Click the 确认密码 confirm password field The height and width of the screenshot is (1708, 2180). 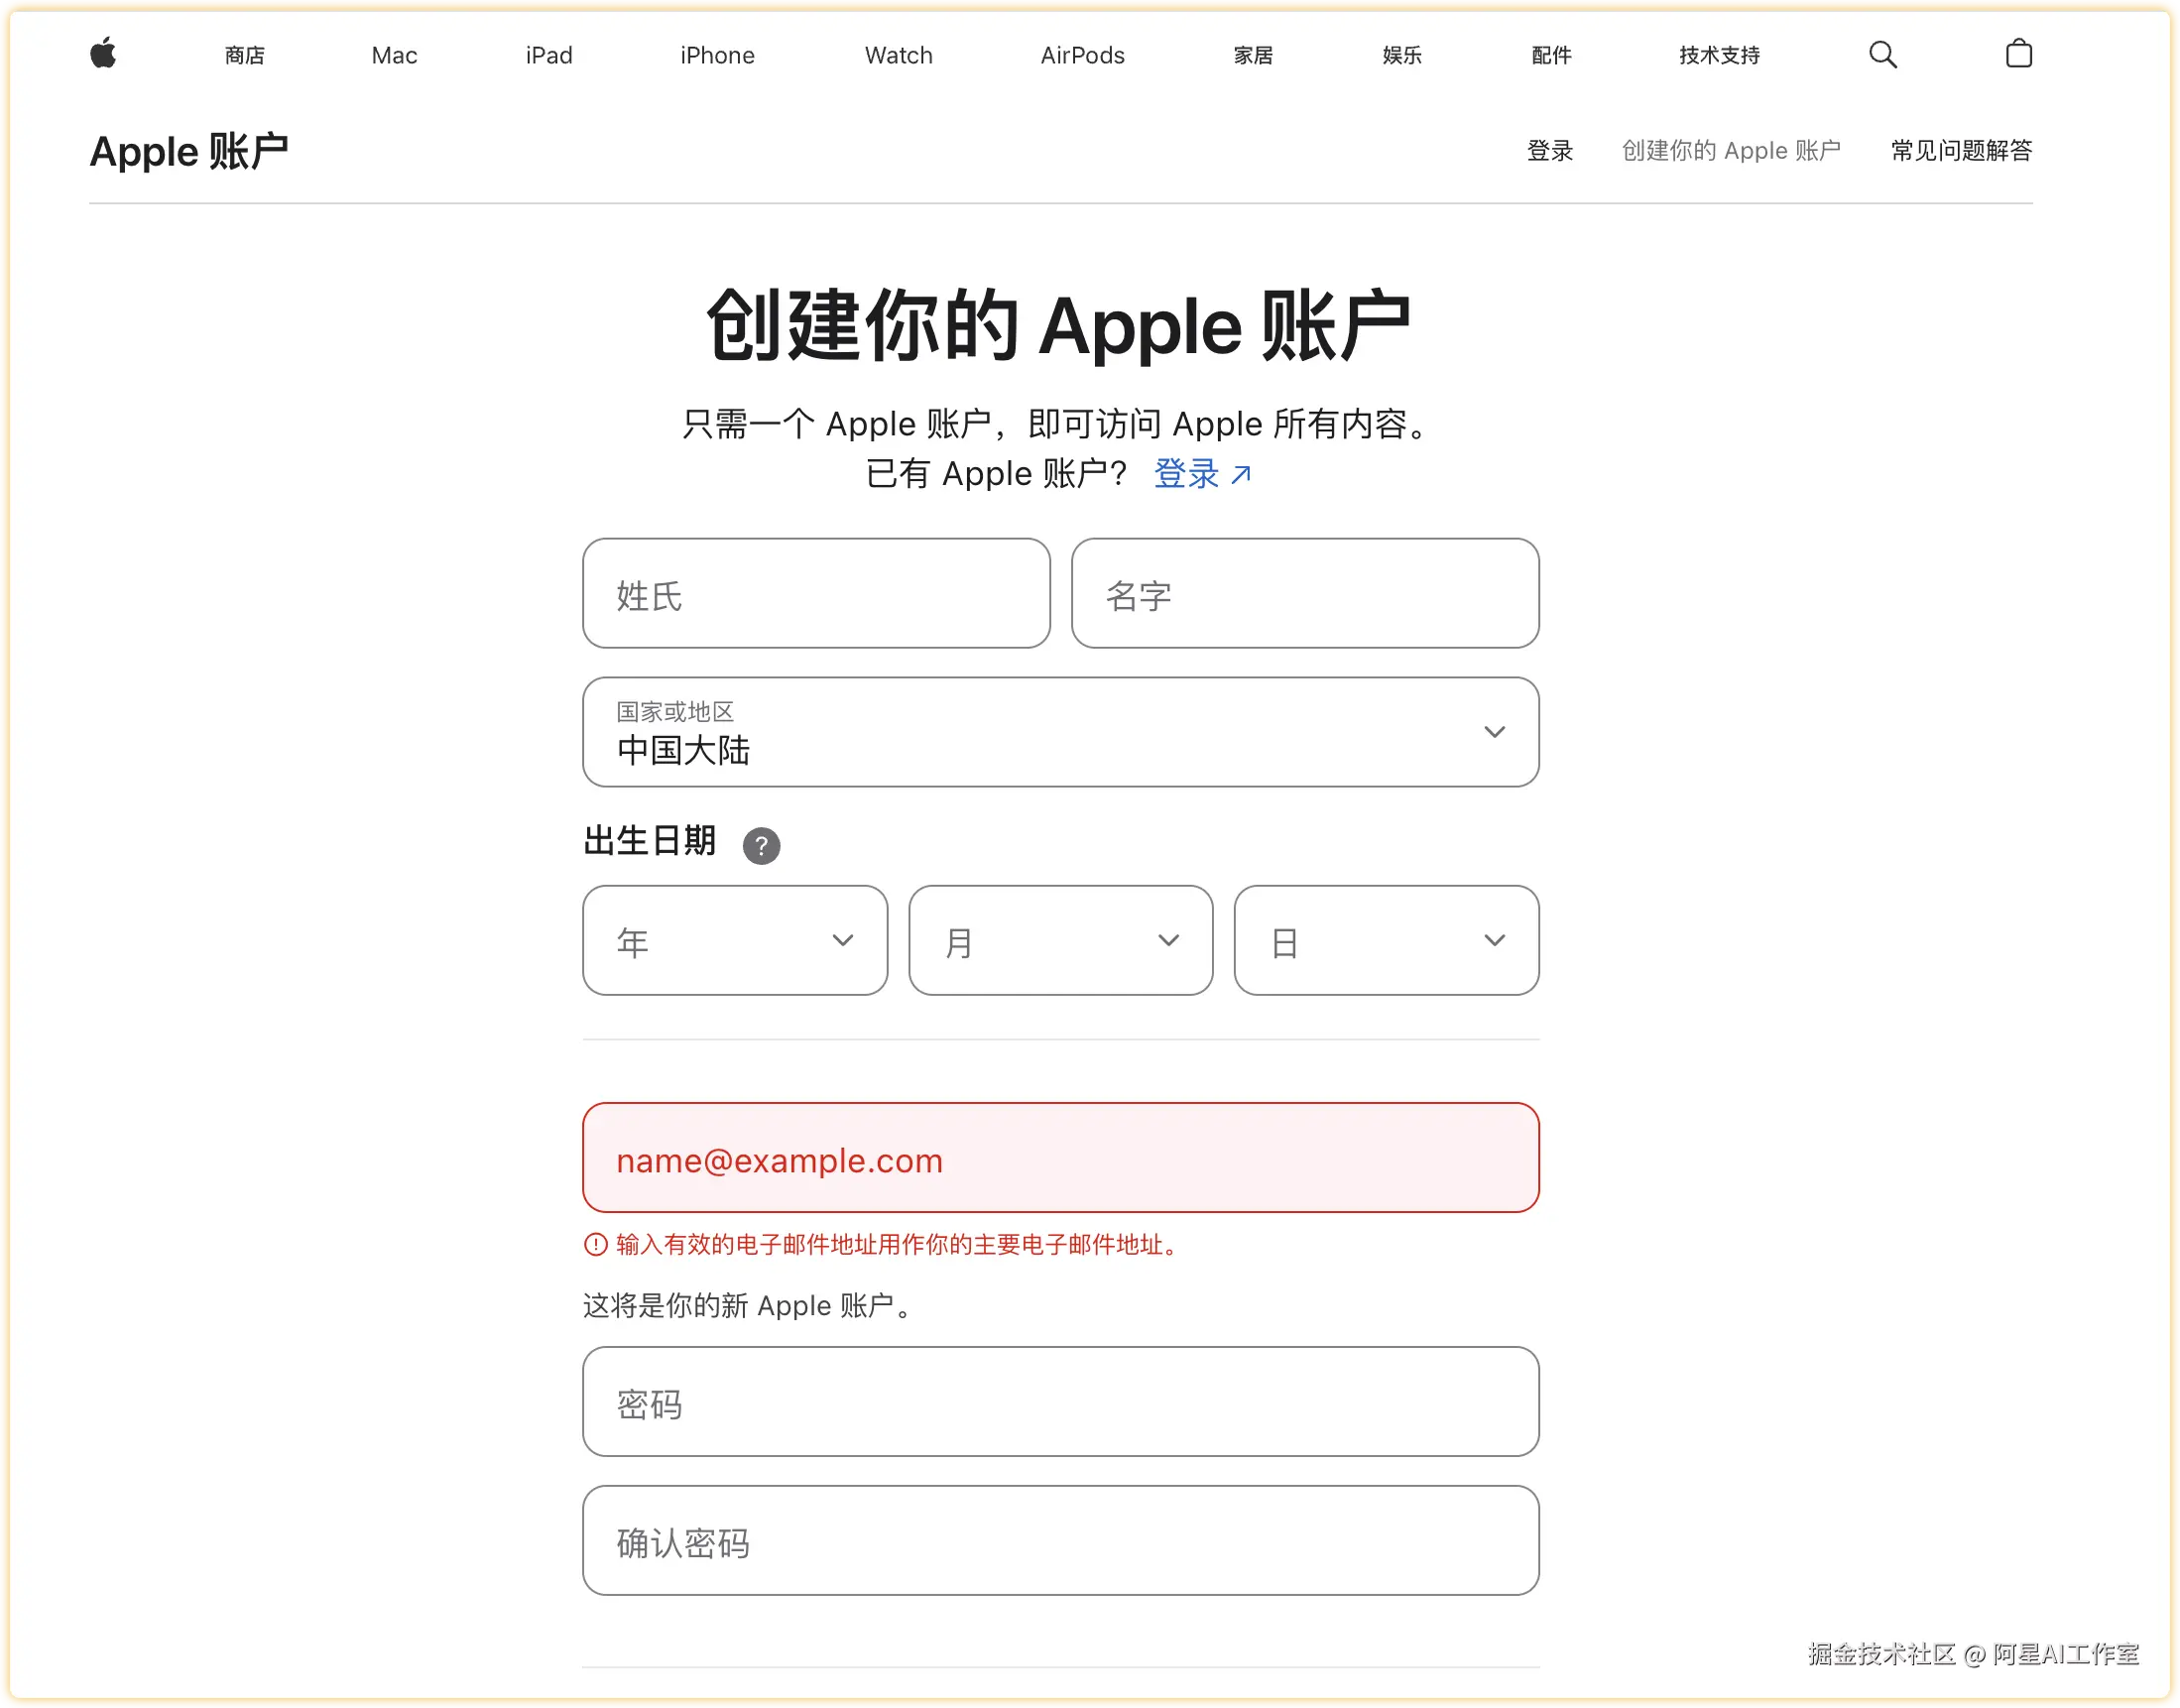click(x=1060, y=1540)
